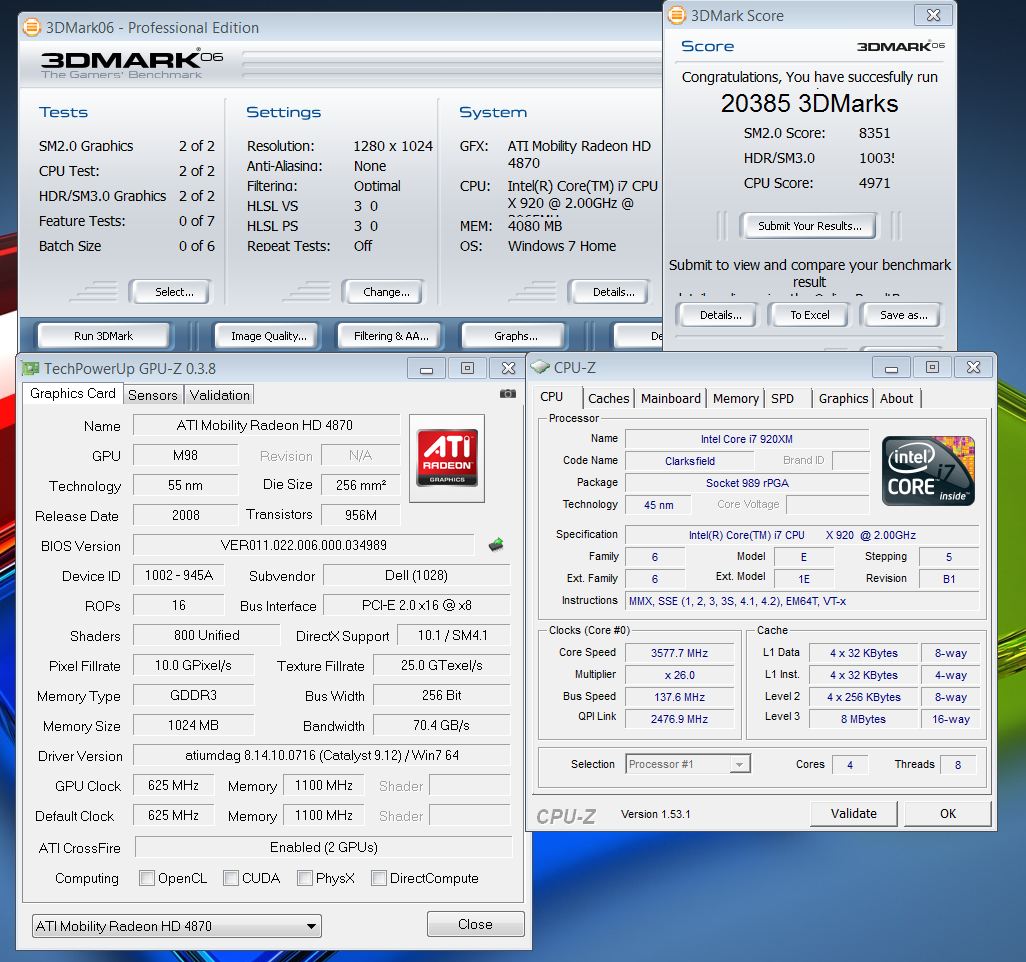Switch to the SPD tab in CPU-Z

tap(783, 399)
